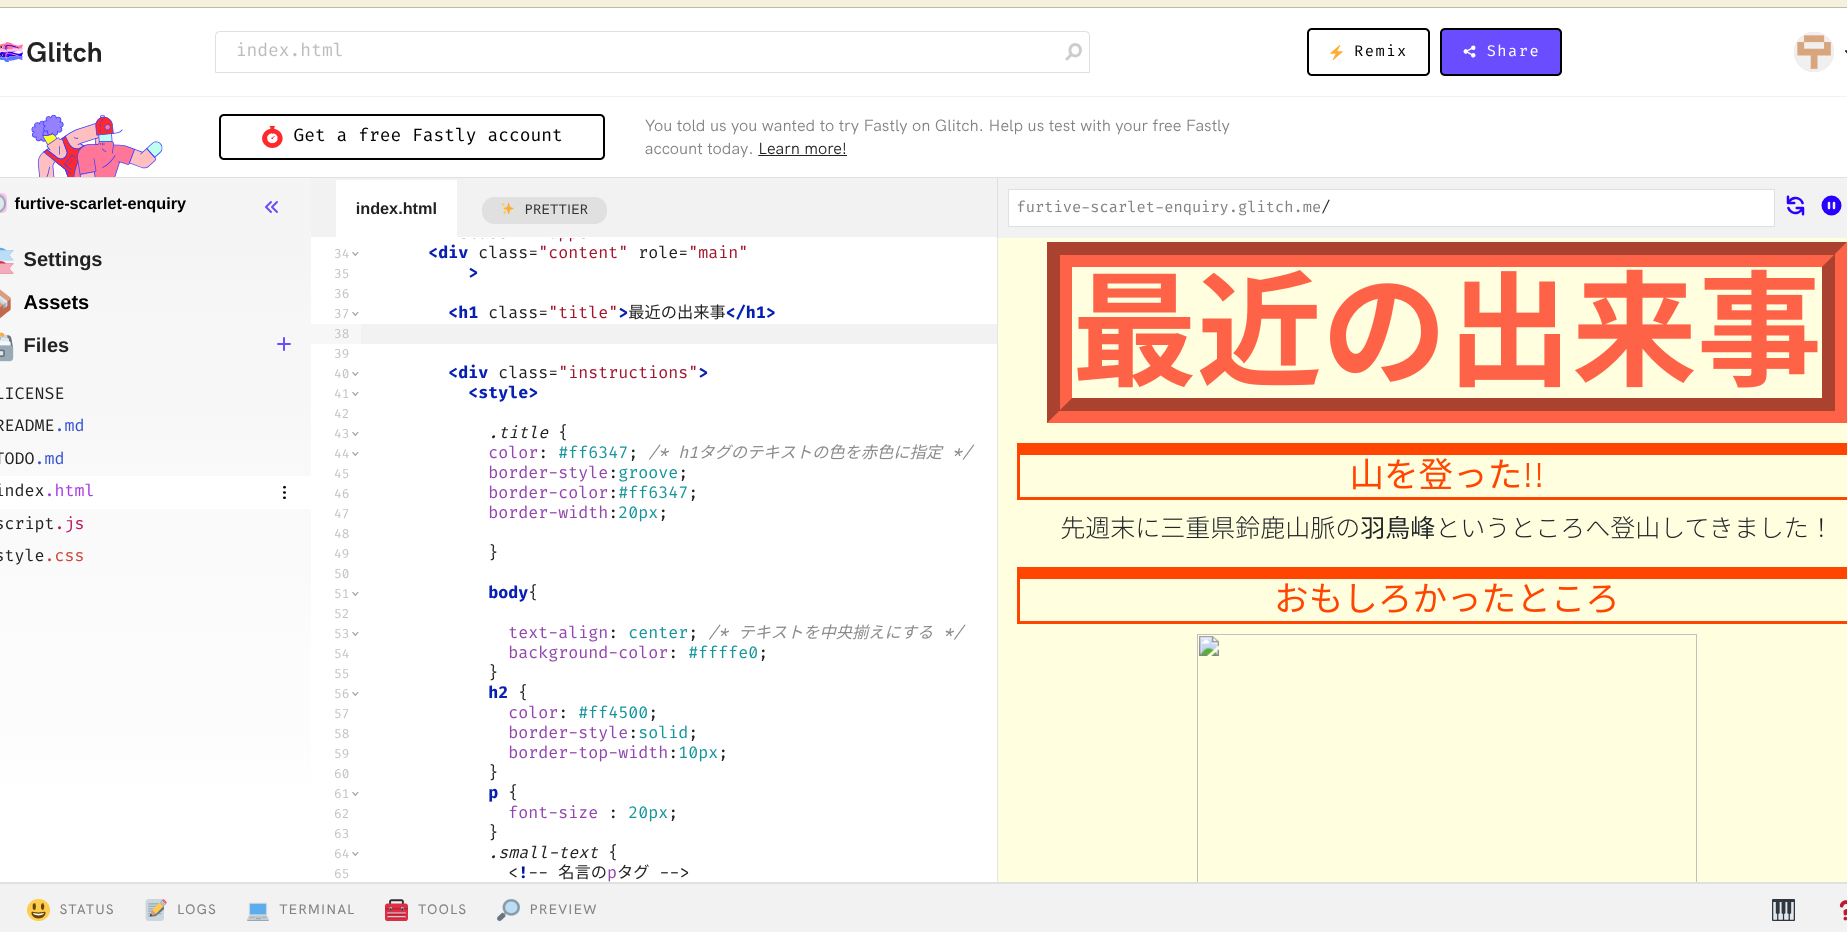The width and height of the screenshot is (1847, 932).
Task: Fold the p rule at line 61
Action: (356, 794)
